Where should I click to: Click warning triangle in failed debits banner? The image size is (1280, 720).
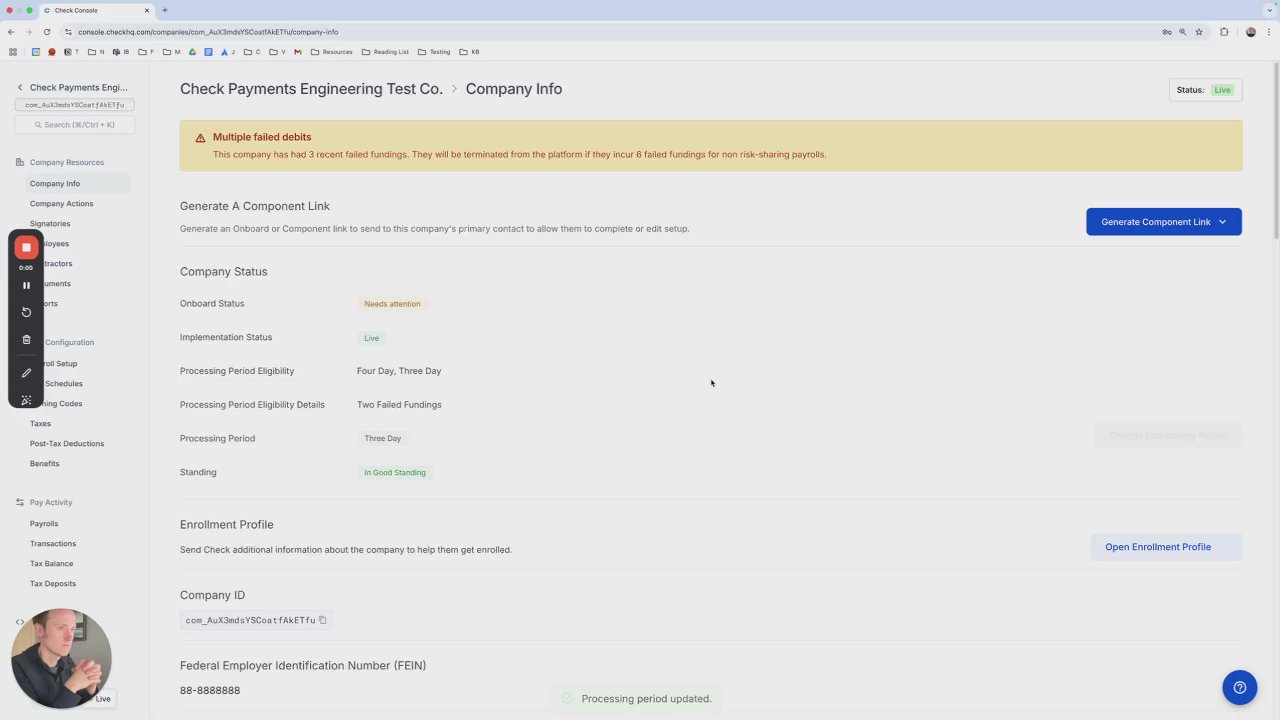[x=200, y=138]
